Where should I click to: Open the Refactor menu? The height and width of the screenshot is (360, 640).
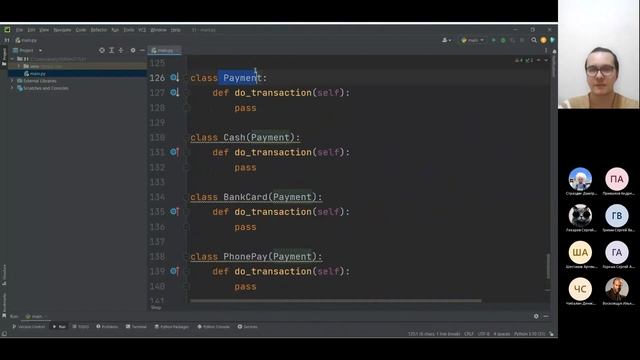pos(98,30)
